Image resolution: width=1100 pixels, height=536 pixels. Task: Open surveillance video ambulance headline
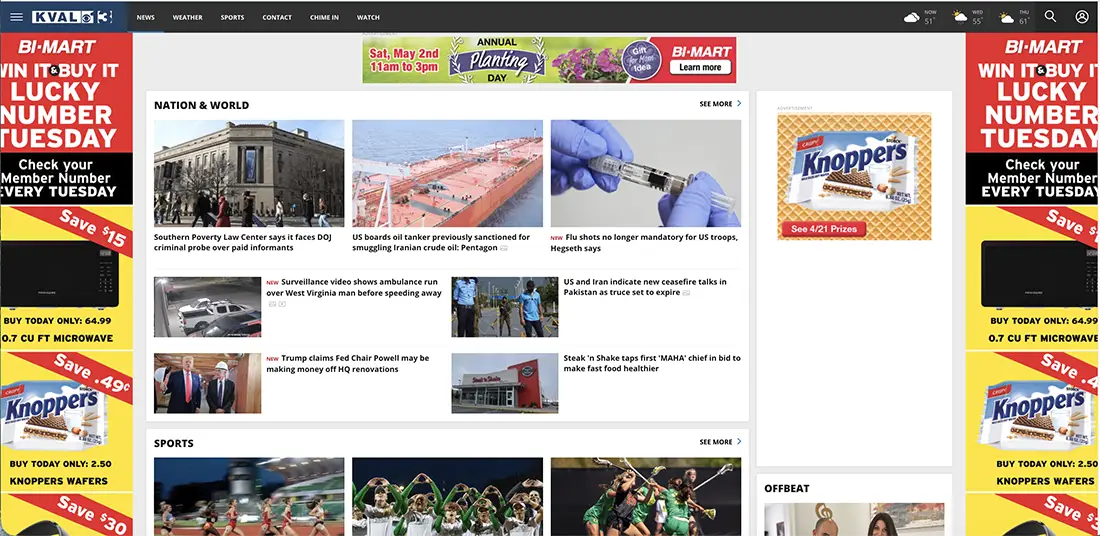[354, 287]
